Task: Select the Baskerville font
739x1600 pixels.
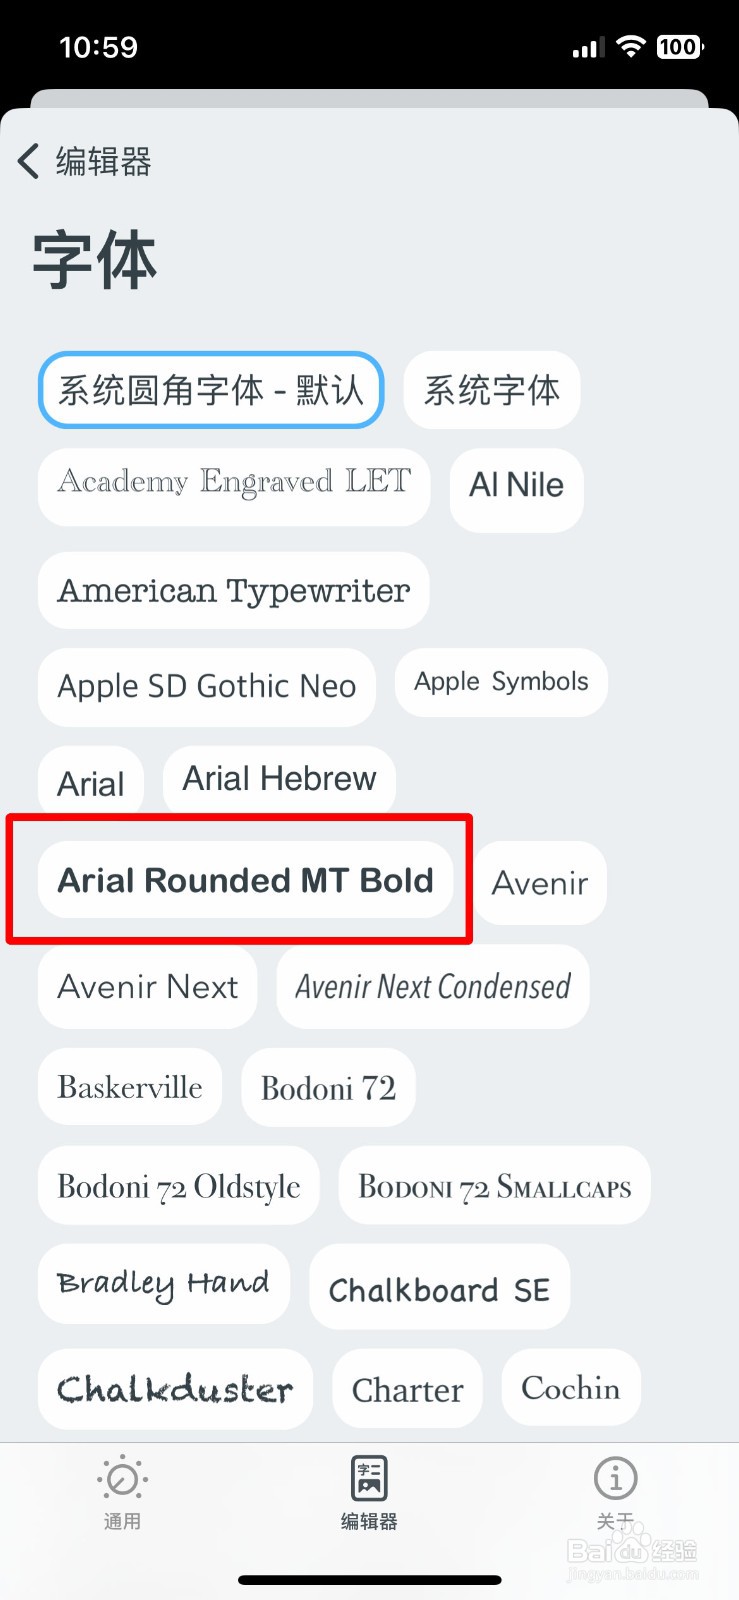Action: pos(130,1087)
